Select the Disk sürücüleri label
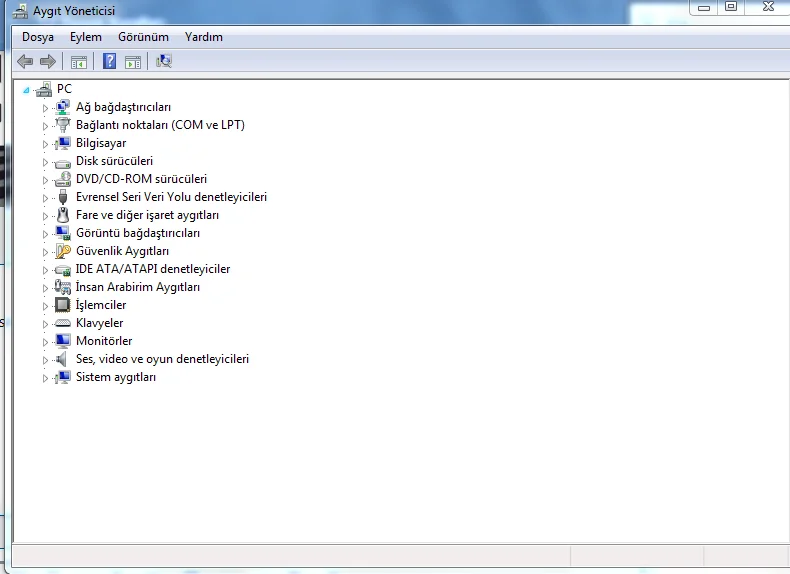 pos(114,161)
